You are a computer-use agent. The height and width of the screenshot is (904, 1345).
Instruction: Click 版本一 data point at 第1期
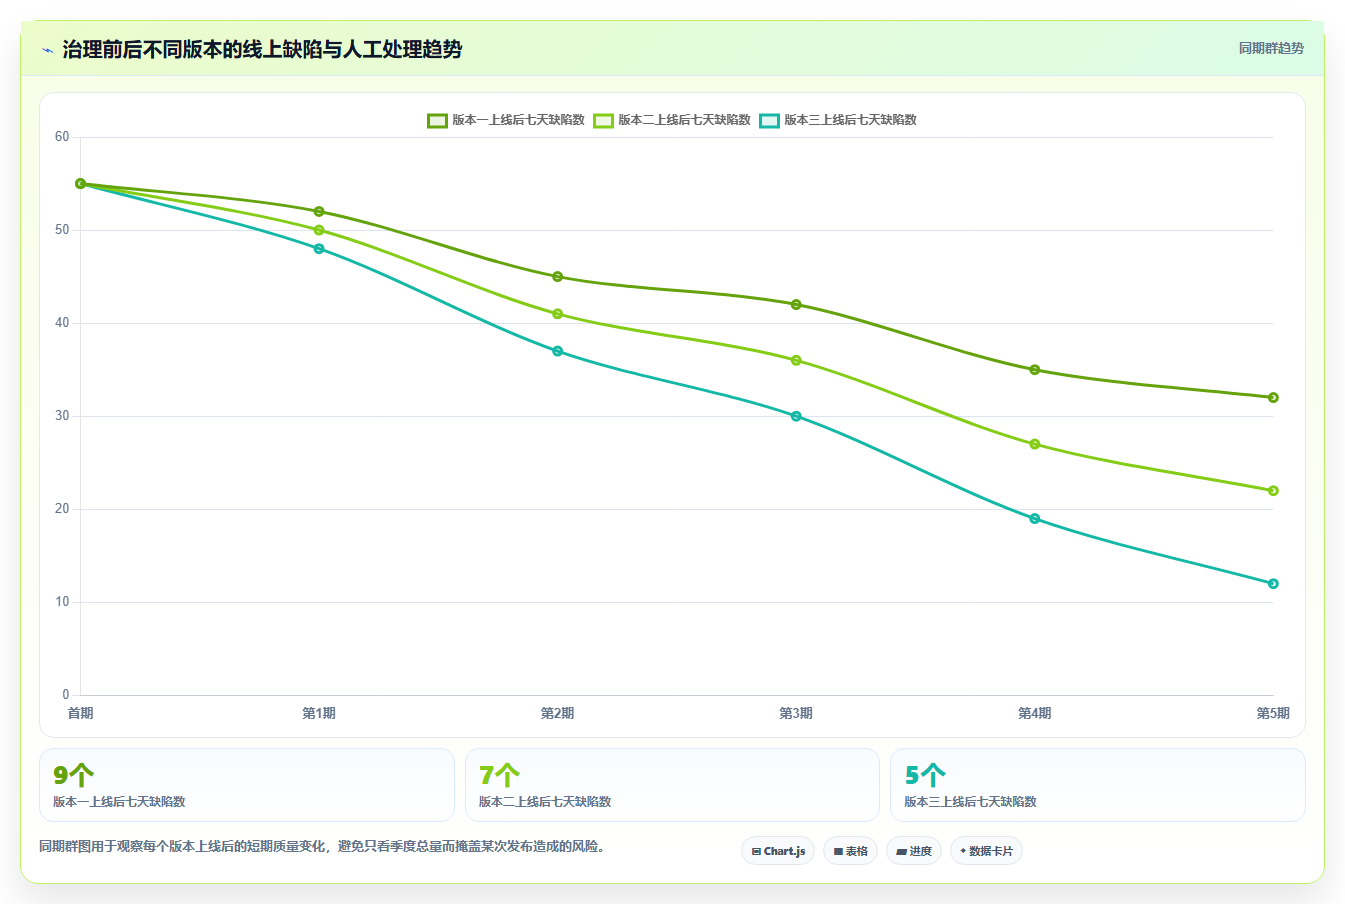click(x=319, y=211)
